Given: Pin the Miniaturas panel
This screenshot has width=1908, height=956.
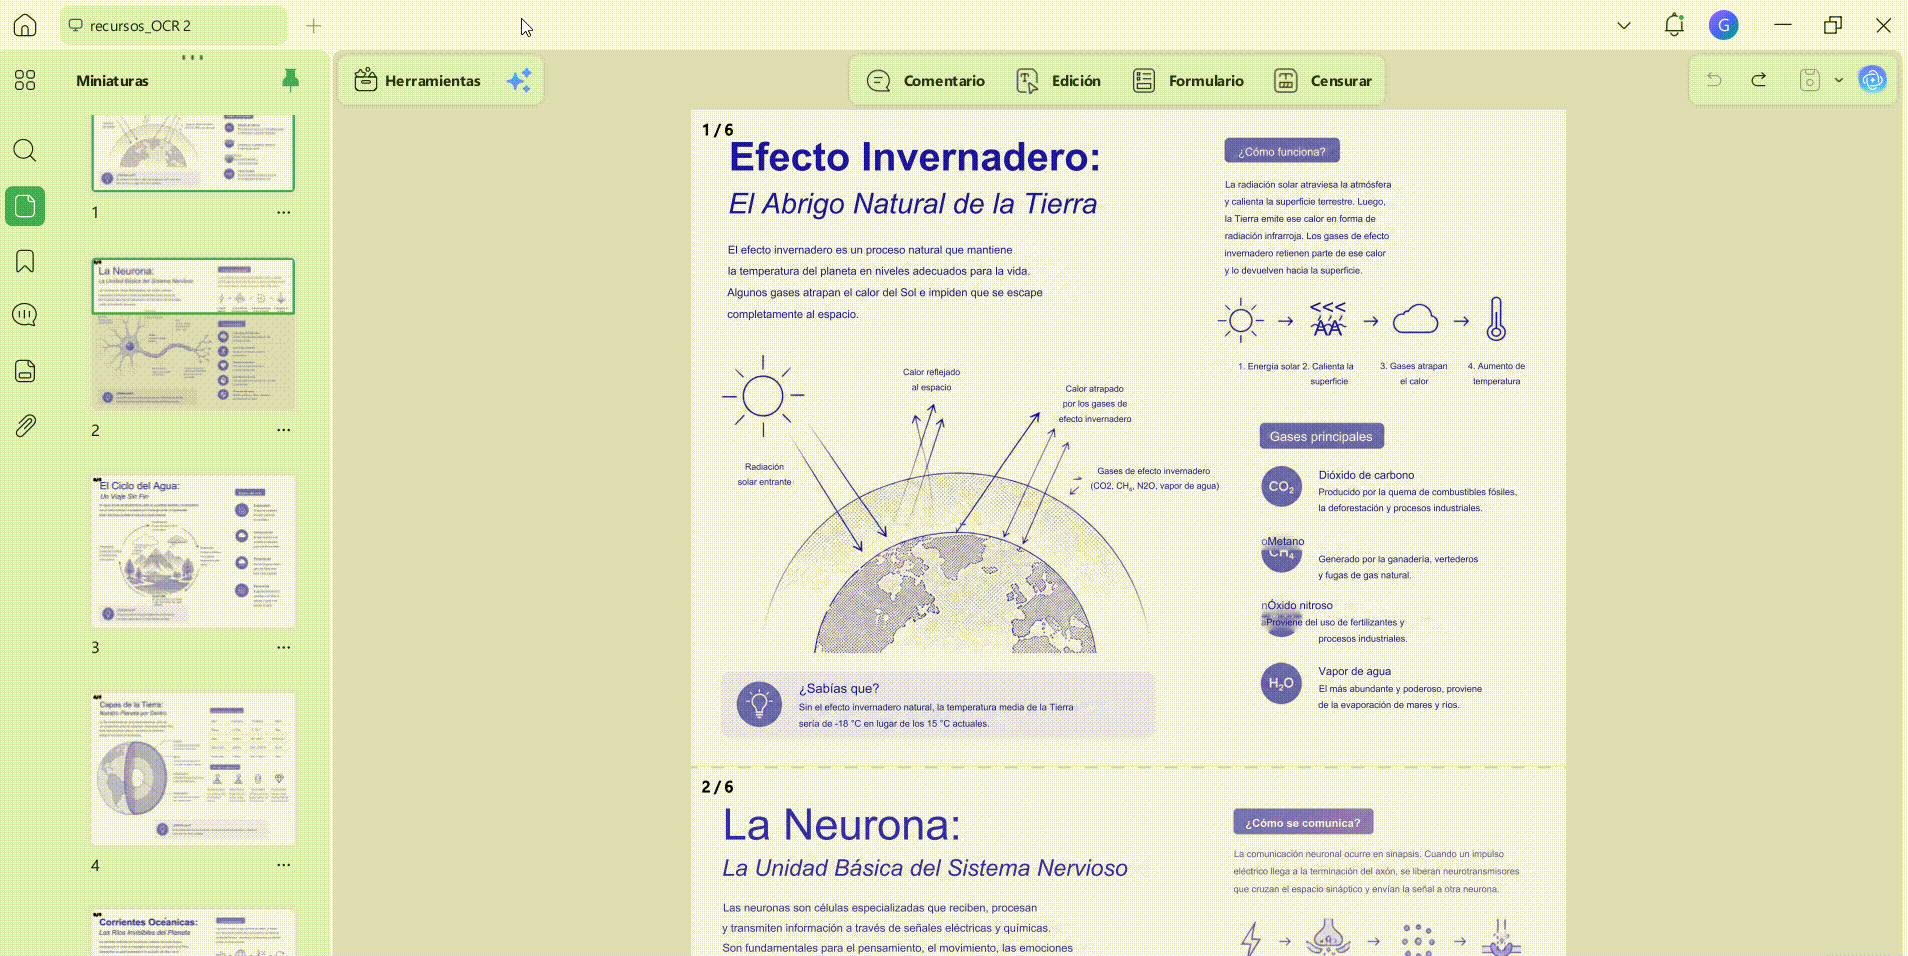Looking at the screenshot, I should pyautogui.click(x=290, y=80).
